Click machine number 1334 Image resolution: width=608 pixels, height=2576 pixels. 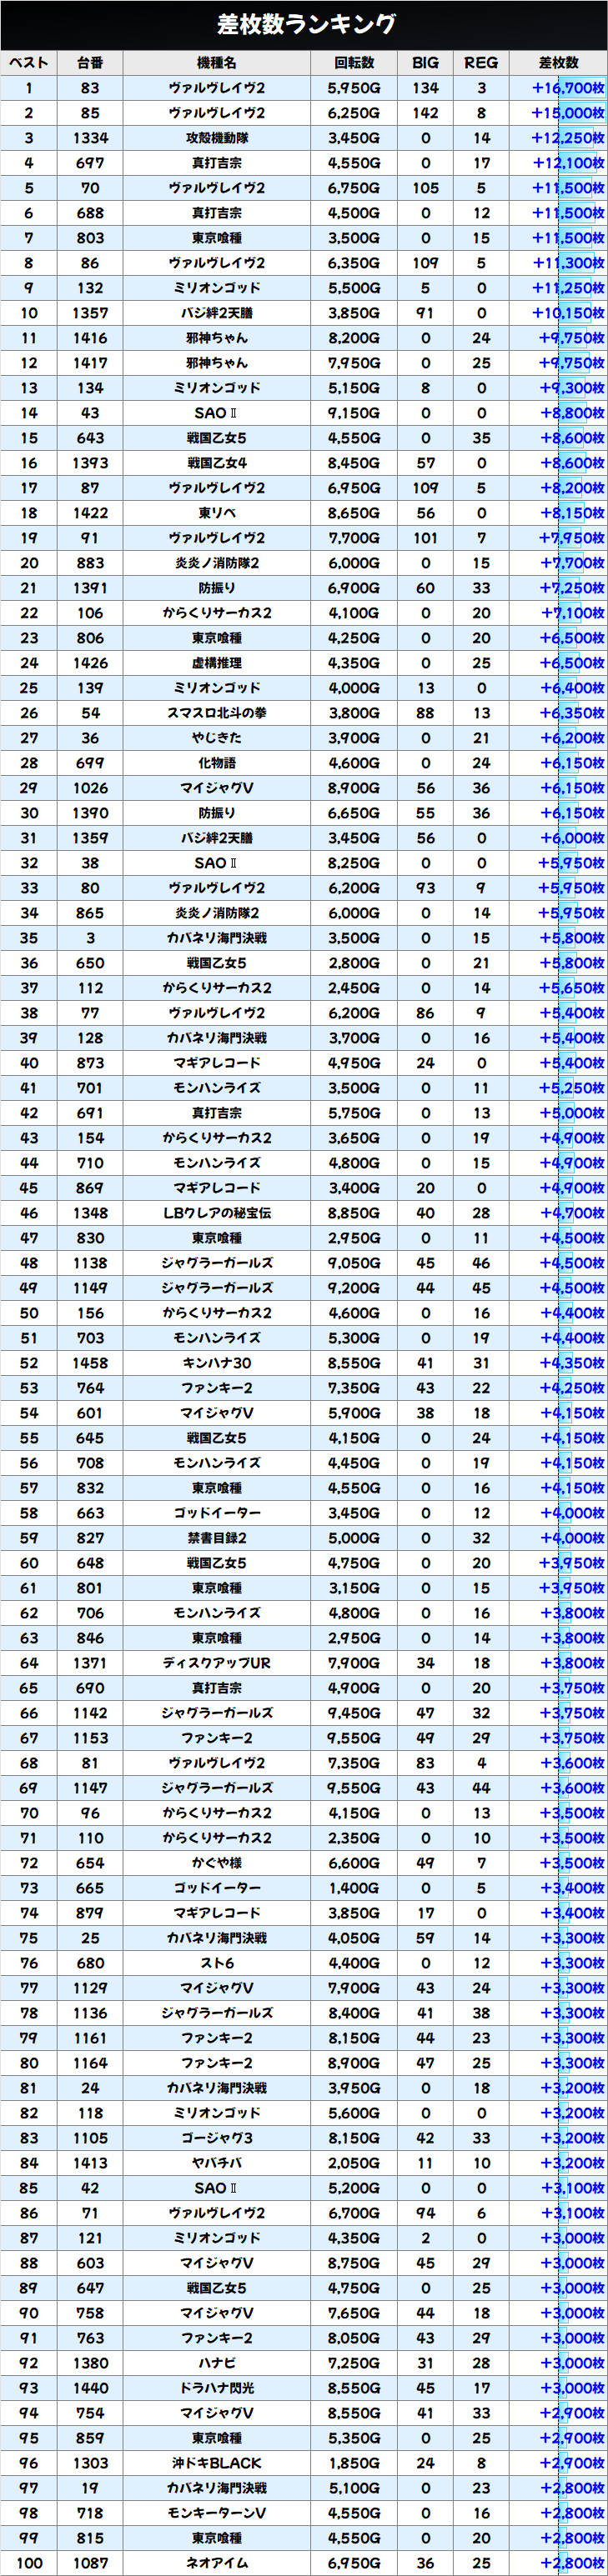pyautogui.click(x=90, y=138)
